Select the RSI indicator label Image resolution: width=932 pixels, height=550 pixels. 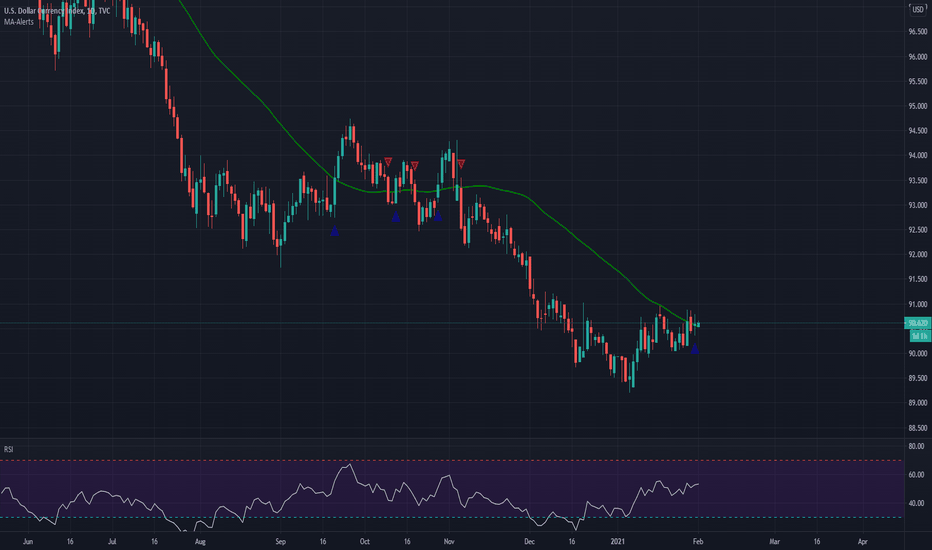tap(8, 449)
